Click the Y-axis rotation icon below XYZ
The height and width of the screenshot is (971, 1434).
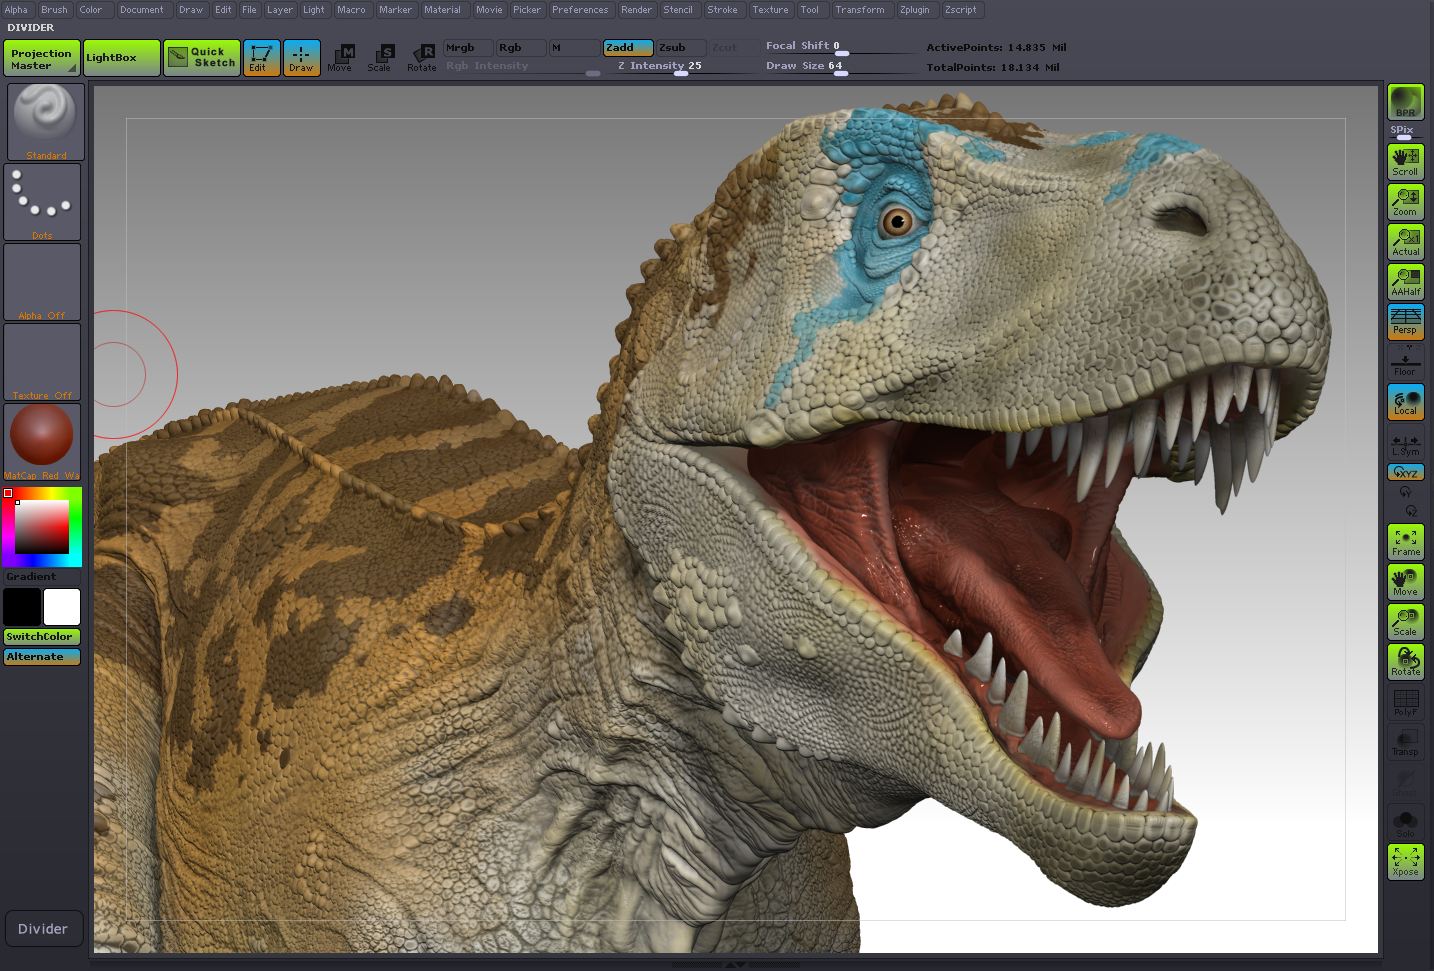1405,492
